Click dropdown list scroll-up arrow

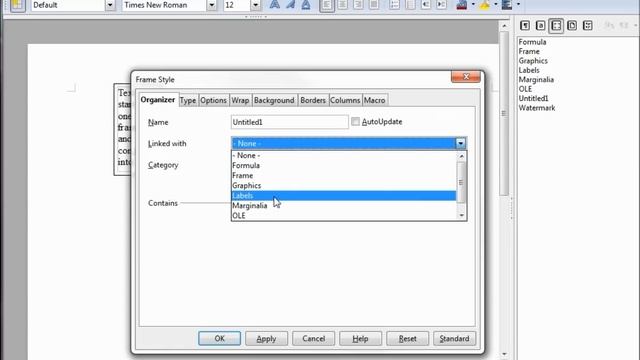point(461,156)
